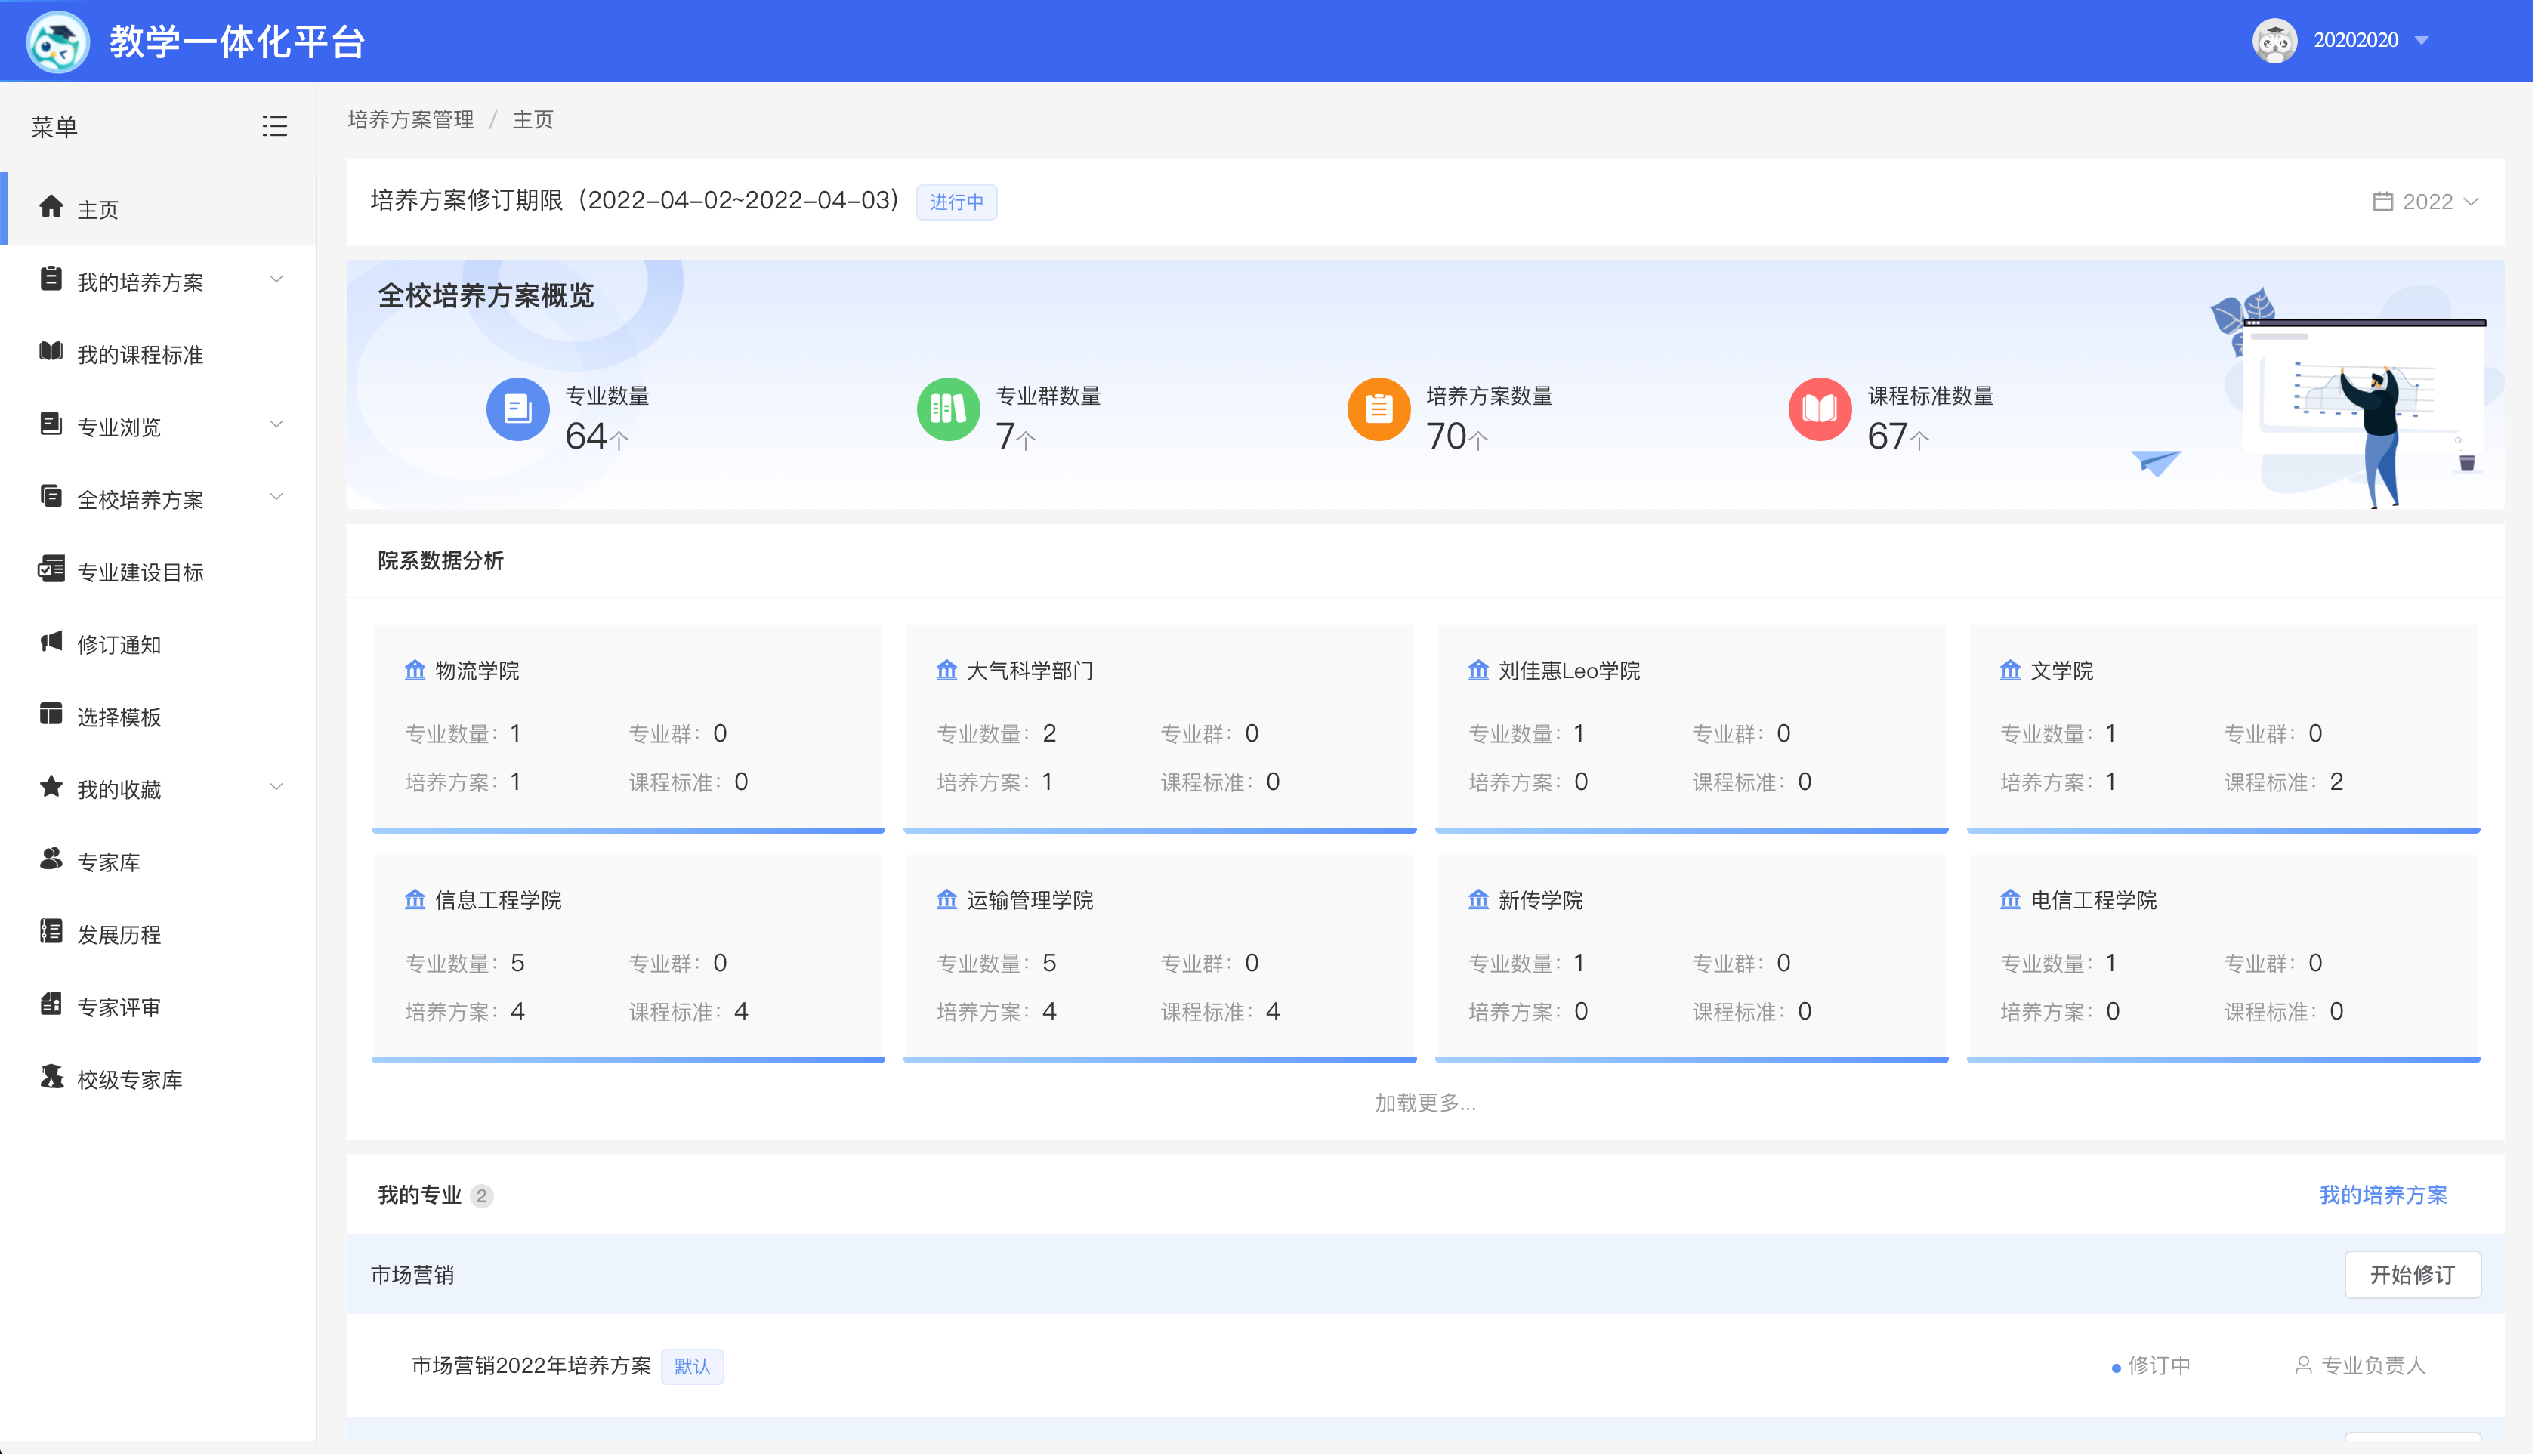
Task: Click the 全校培养方案概览 heading
Action: pos(486,296)
